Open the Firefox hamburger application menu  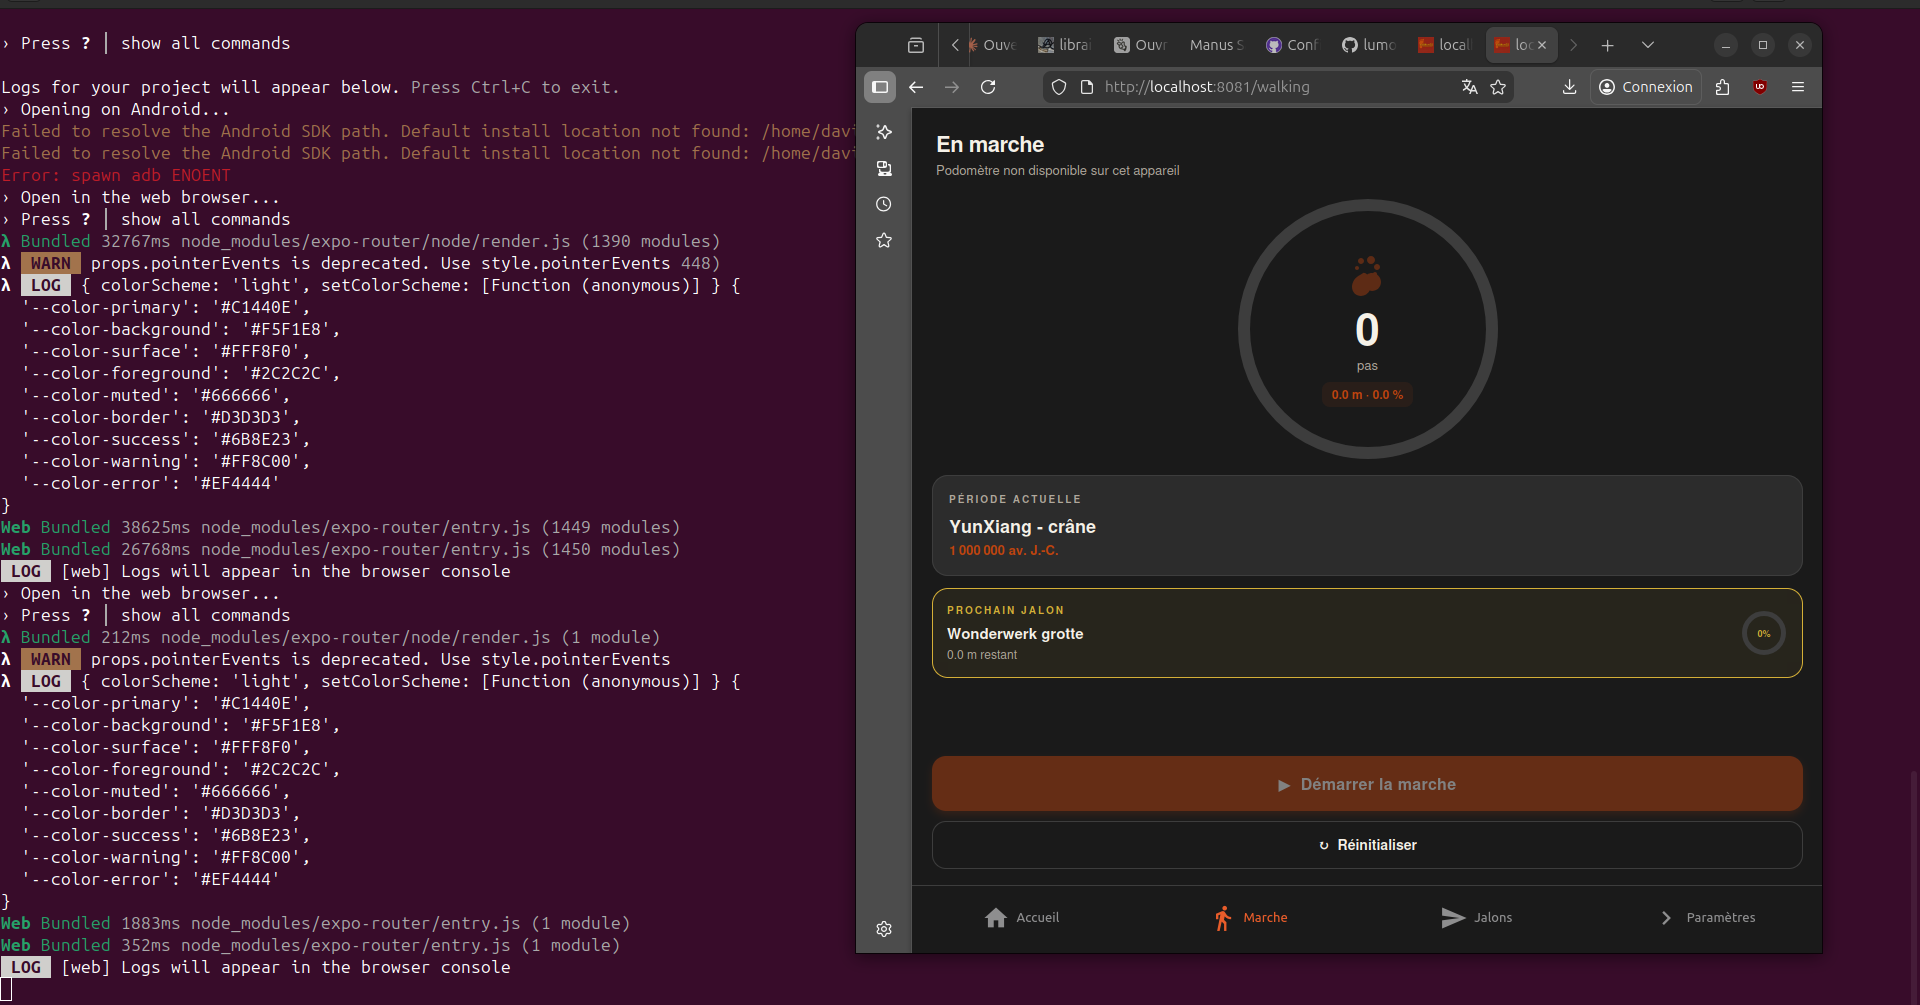(1798, 87)
